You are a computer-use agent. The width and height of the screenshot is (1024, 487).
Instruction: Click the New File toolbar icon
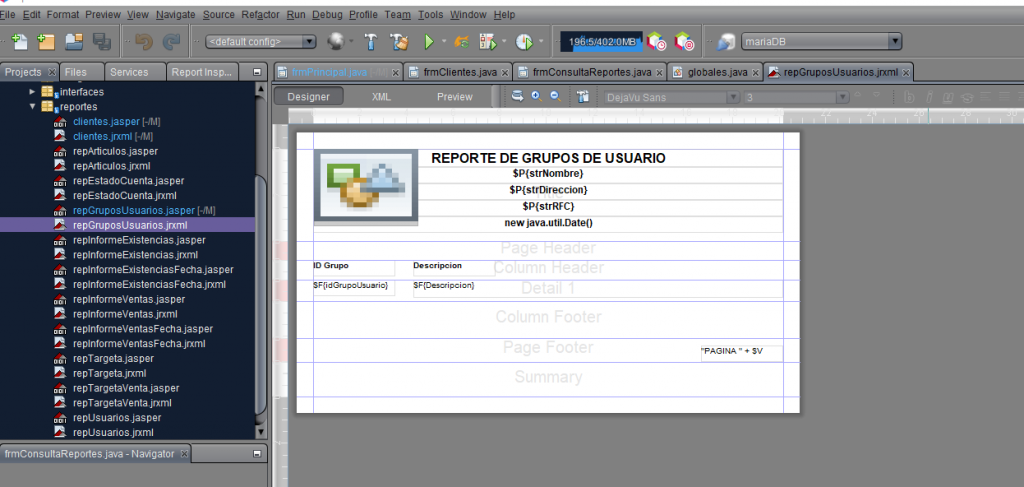(x=19, y=42)
